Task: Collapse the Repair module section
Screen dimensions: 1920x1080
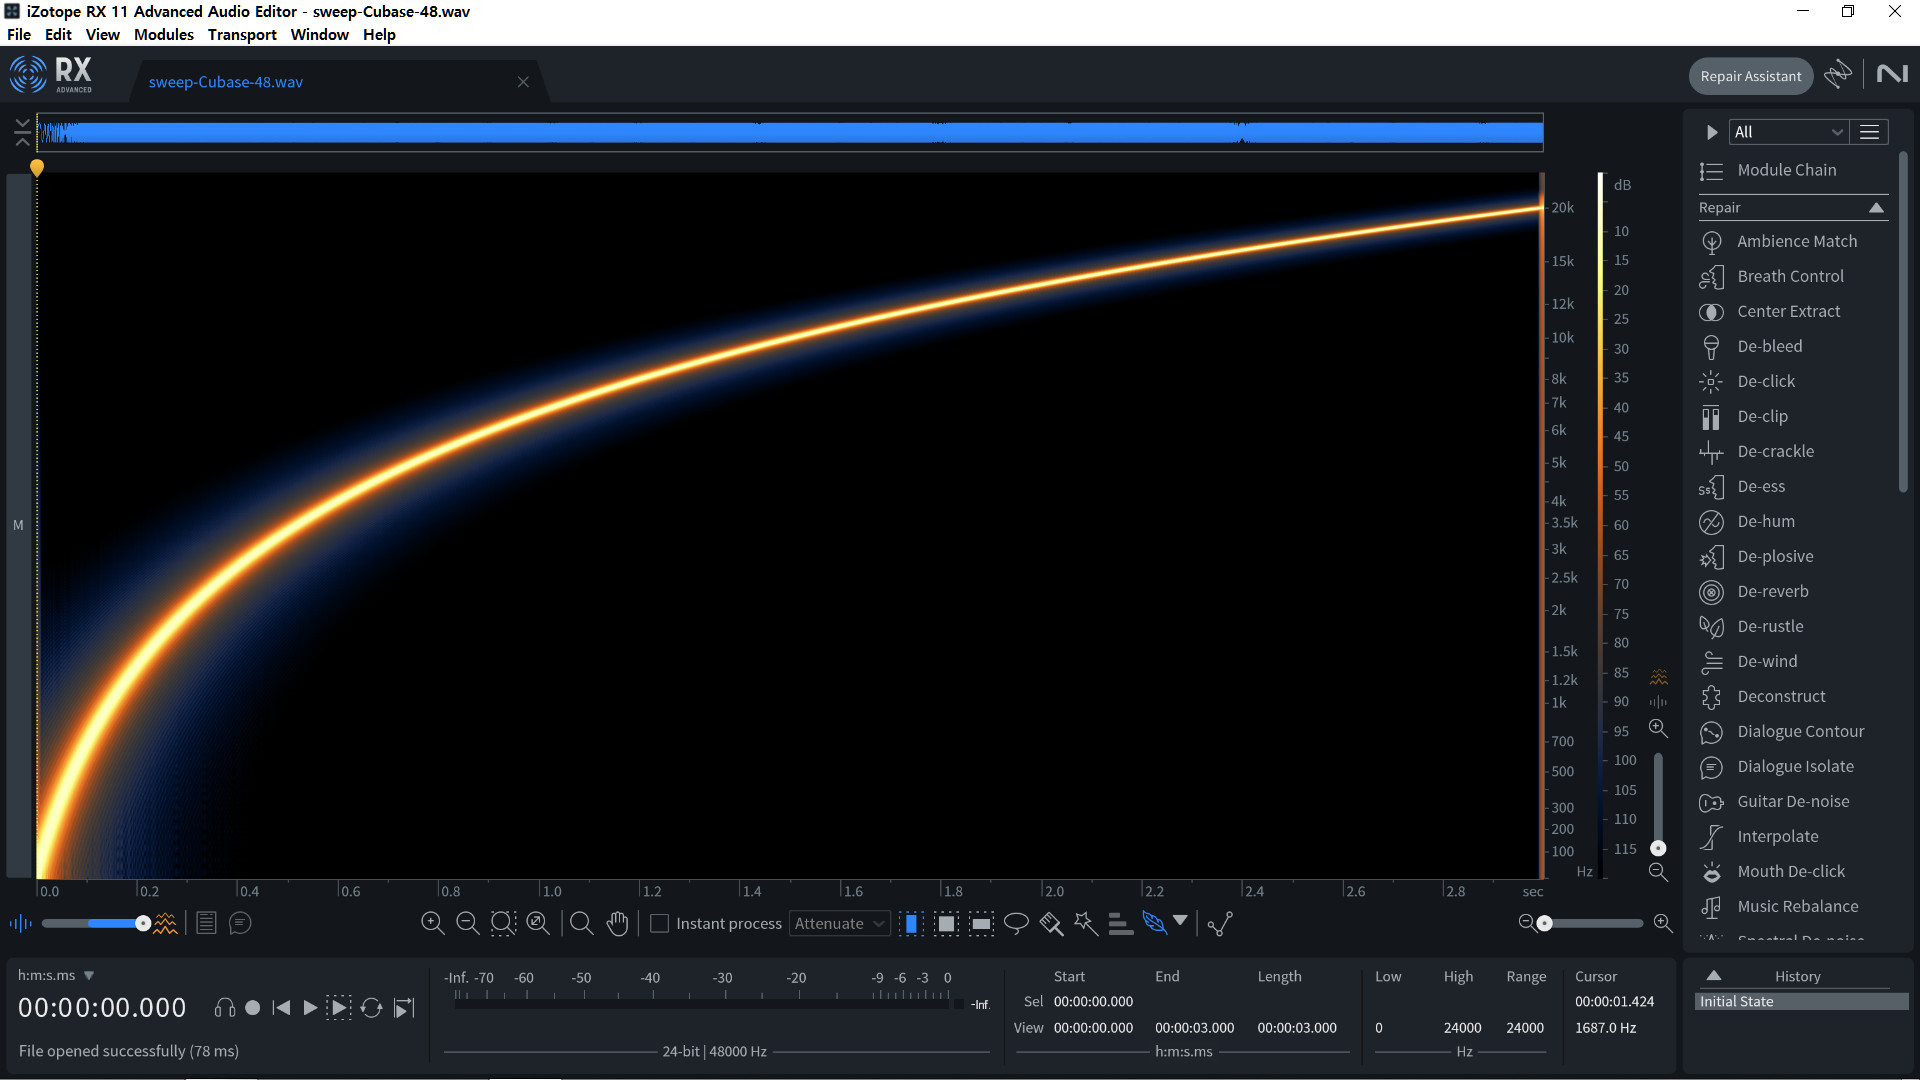Action: (1876, 208)
